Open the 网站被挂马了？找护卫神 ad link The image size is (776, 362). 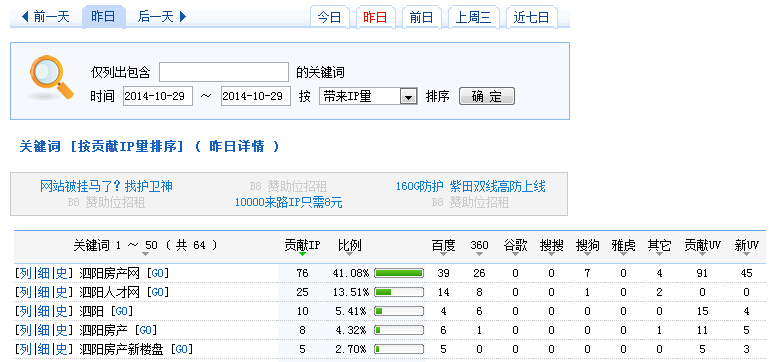106,187
